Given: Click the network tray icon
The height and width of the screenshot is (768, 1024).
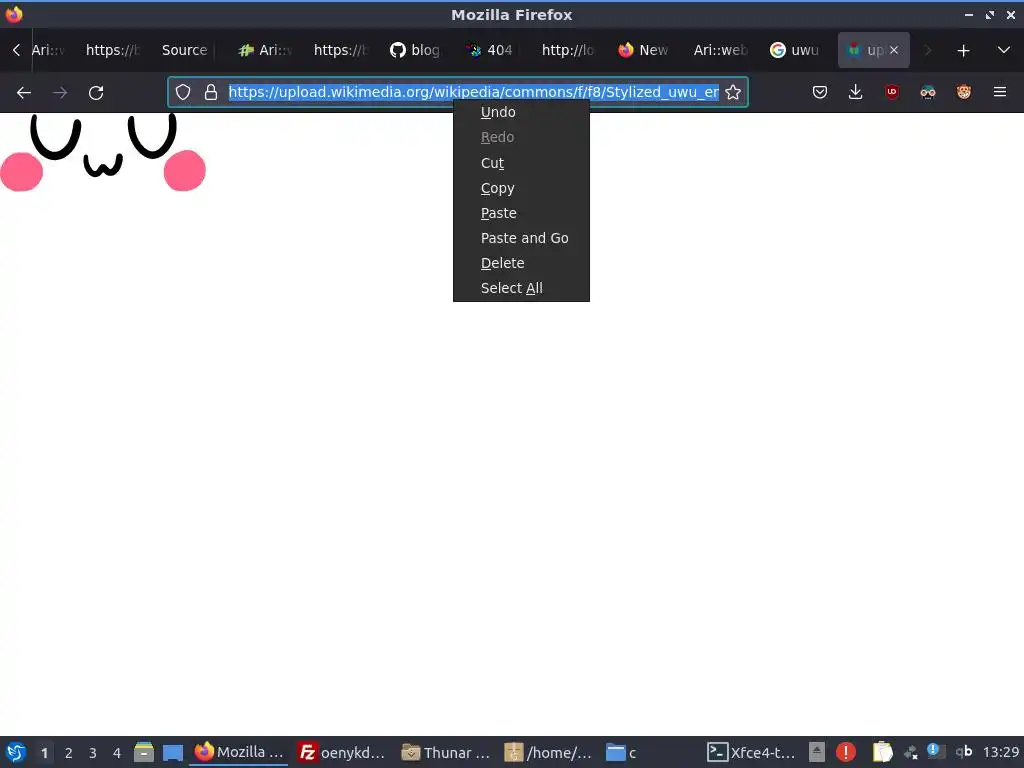Looking at the screenshot, I should click(910, 753).
